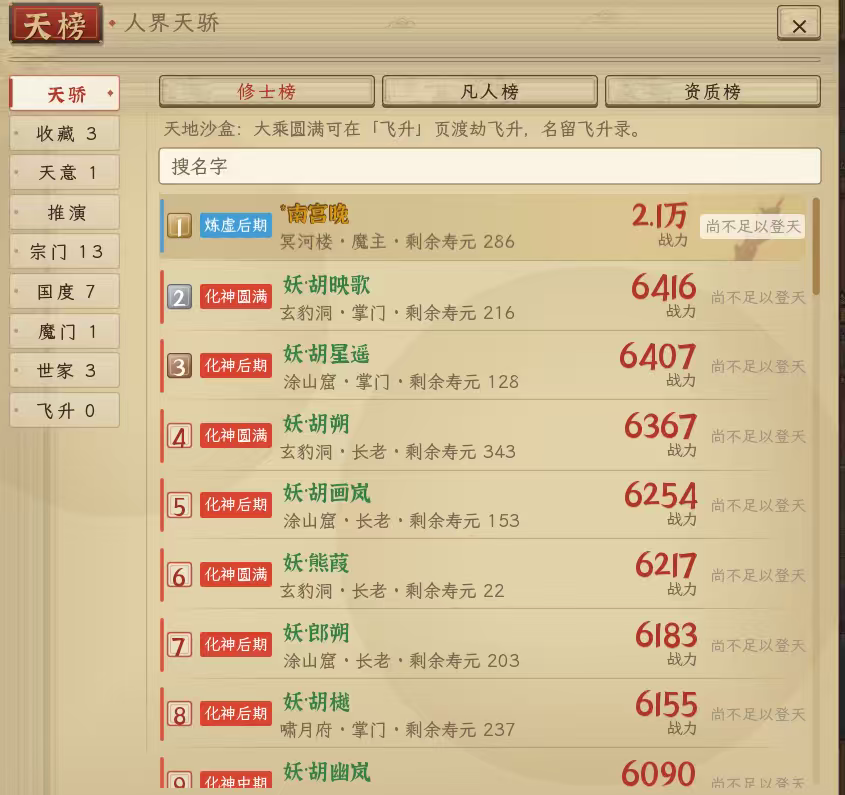845x795 pixels.
Task: Select the 天骄 sidebar tab
Action: (x=65, y=94)
